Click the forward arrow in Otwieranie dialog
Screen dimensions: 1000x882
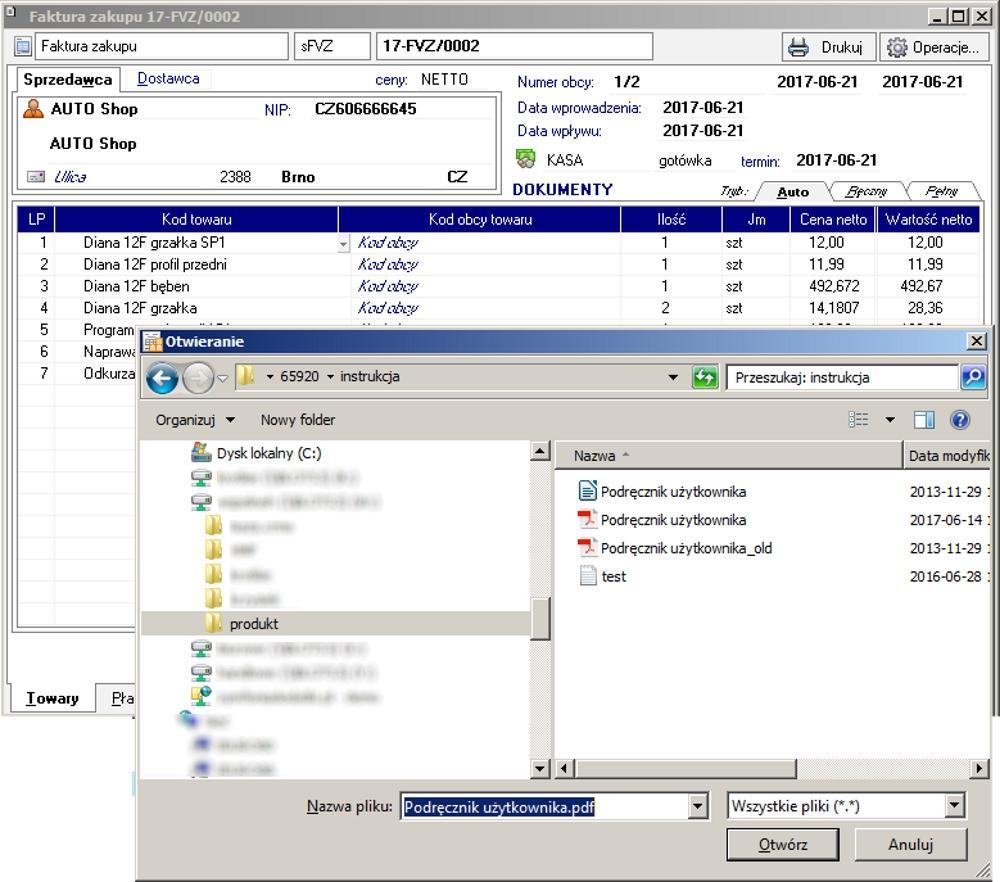coord(198,379)
